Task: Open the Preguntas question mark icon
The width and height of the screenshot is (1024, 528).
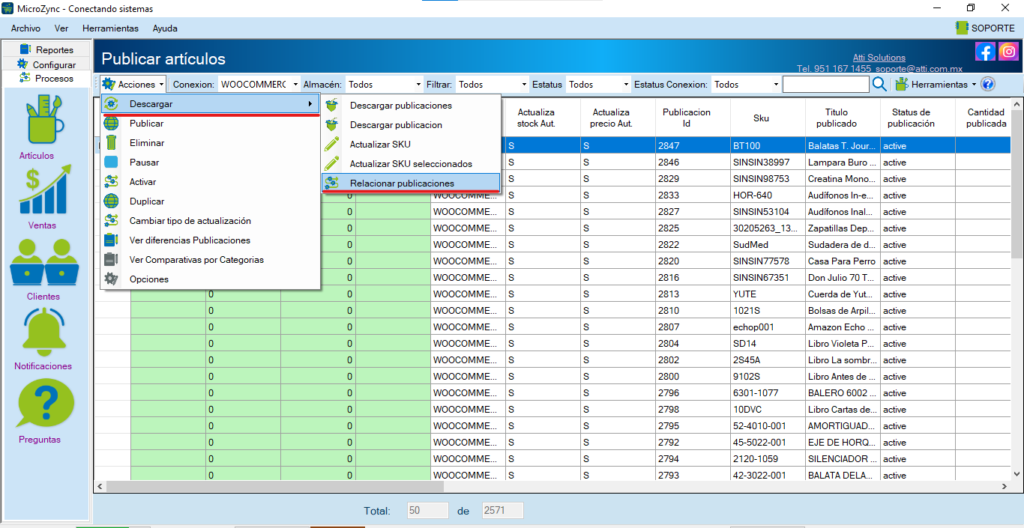Action: (x=45, y=403)
